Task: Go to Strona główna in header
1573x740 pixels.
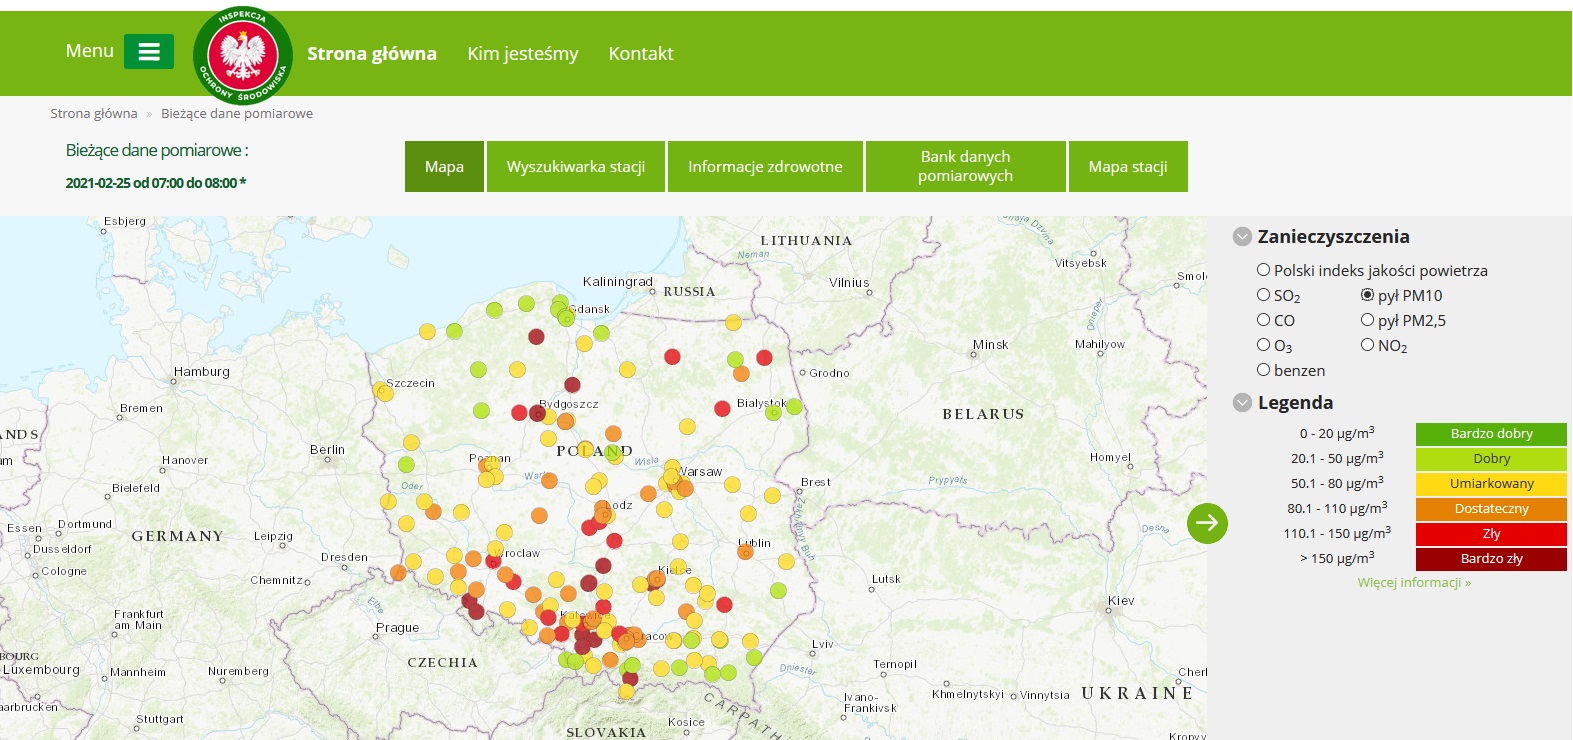Action: [x=372, y=54]
